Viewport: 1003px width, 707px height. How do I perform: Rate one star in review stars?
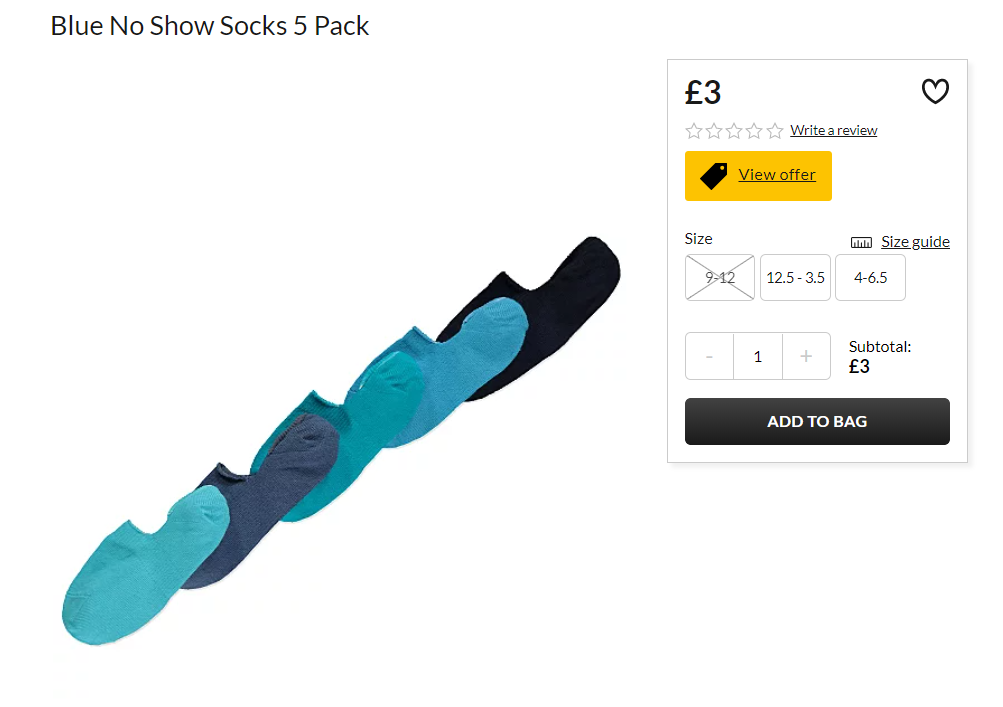693,131
